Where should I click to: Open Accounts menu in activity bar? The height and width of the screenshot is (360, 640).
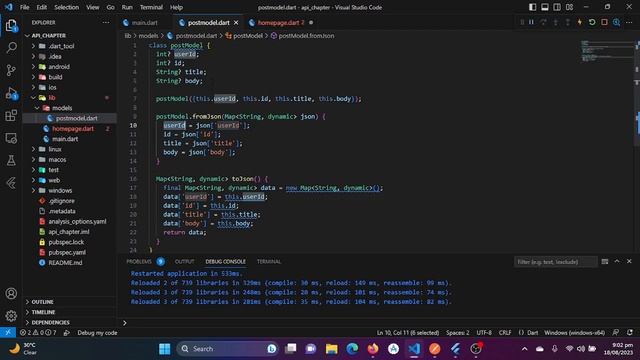(x=11, y=293)
